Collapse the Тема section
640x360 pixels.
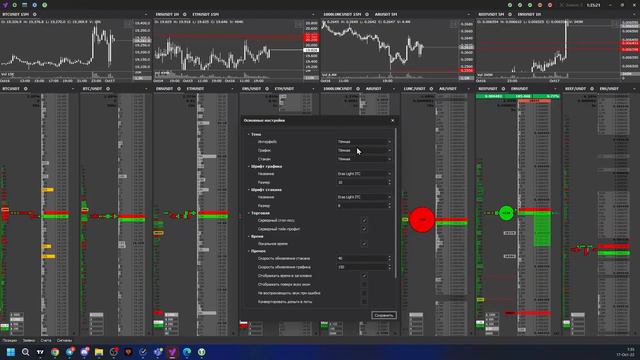pos(249,134)
